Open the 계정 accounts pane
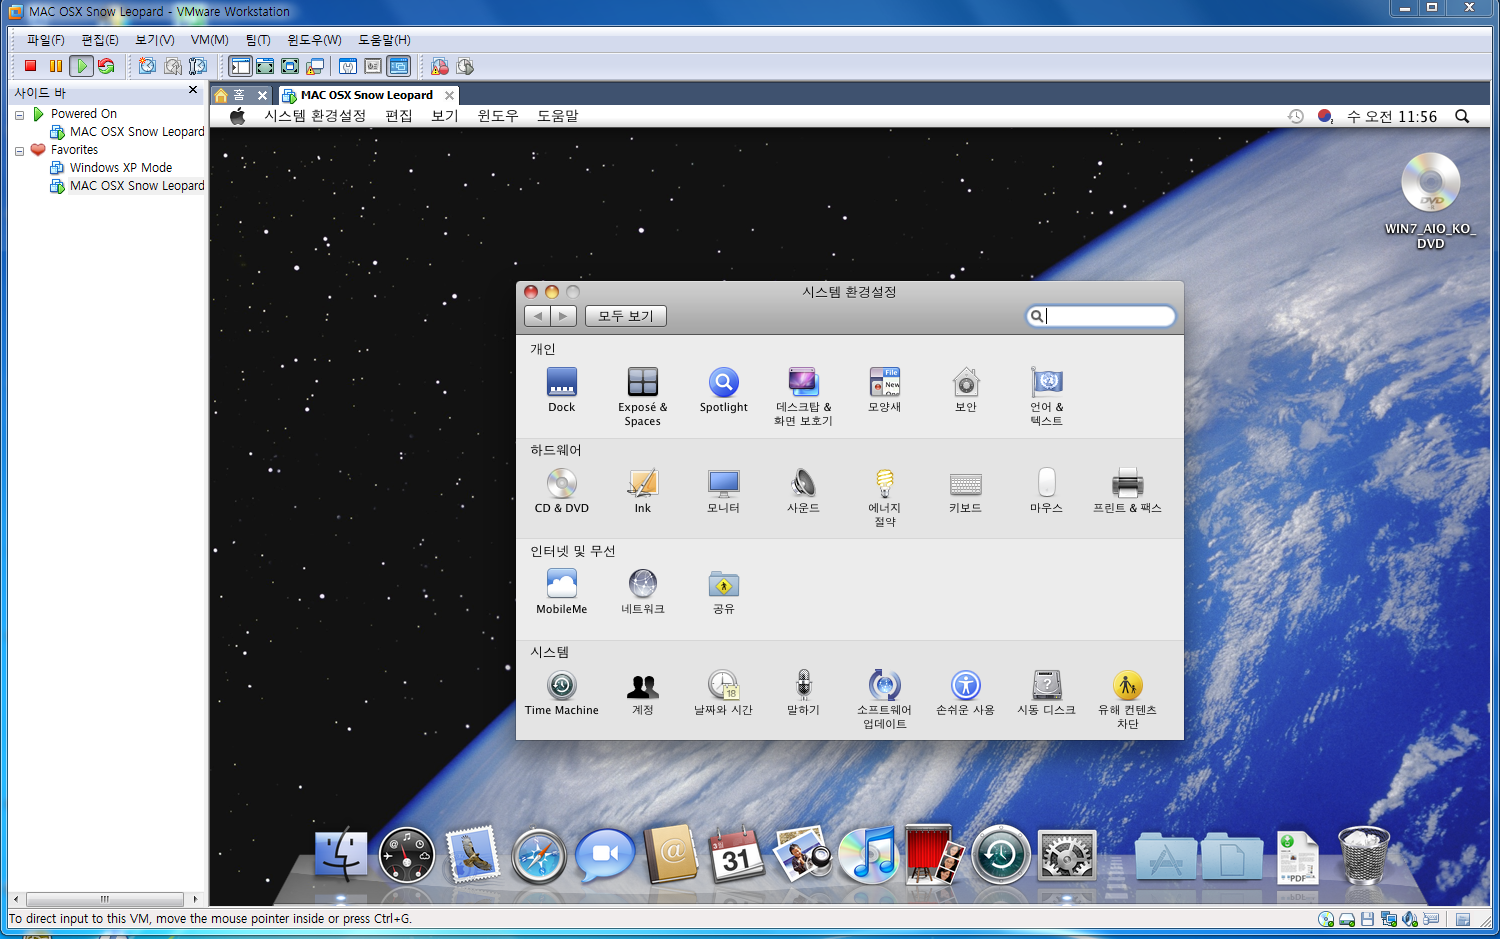Image resolution: width=1500 pixels, height=939 pixels. pyautogui.click(x=642, y=693)
